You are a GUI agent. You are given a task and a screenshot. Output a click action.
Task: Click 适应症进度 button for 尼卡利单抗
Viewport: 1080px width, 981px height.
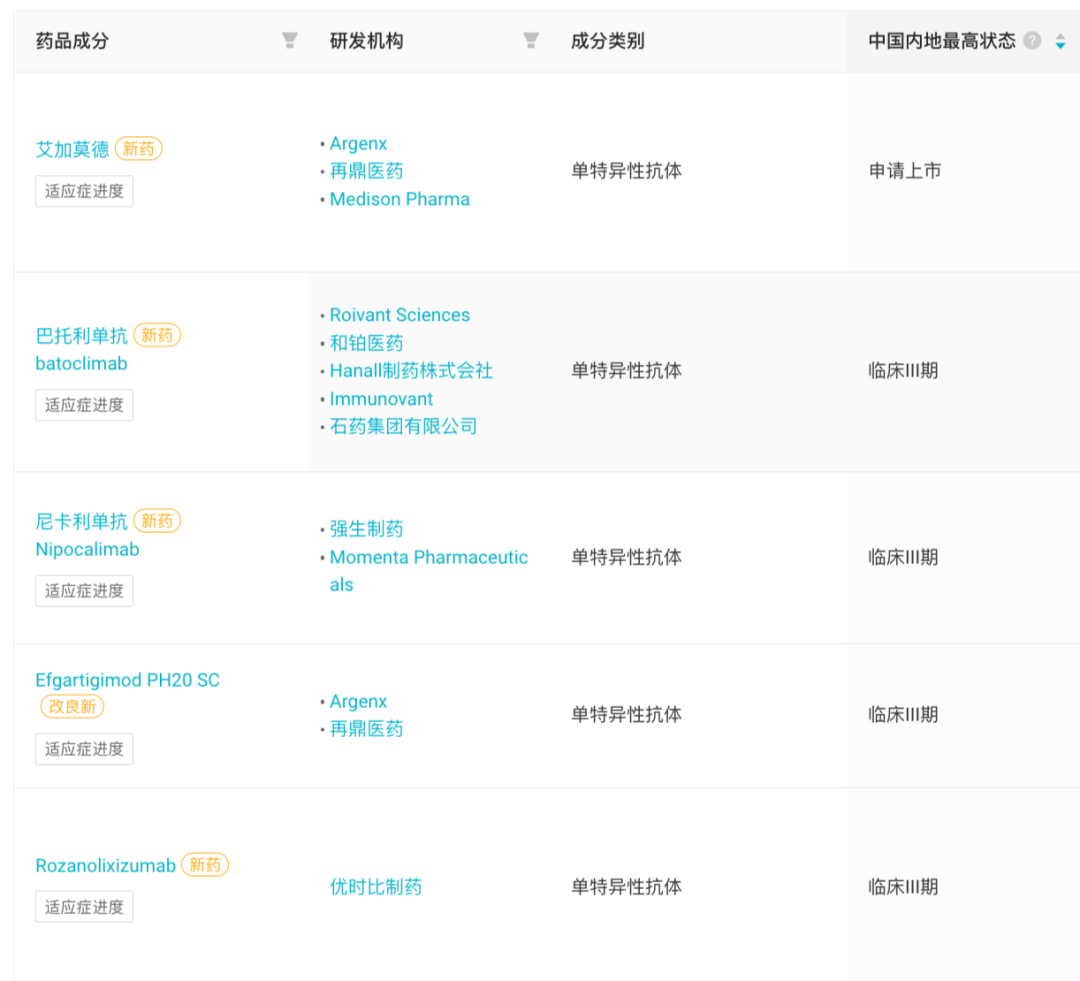coord(84,590)
